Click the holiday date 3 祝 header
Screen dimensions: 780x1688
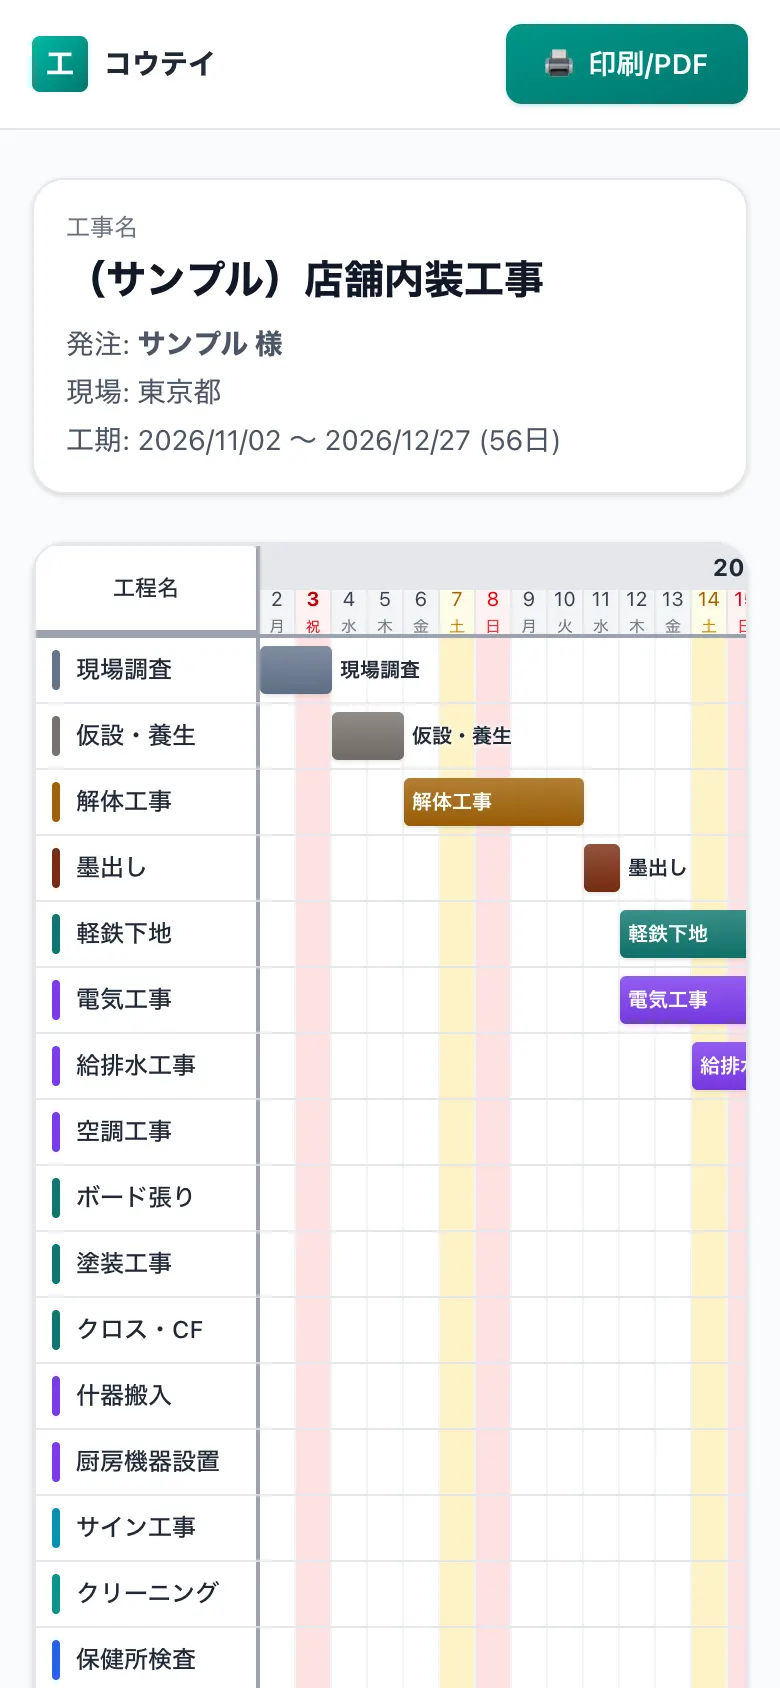click(313, 611)
